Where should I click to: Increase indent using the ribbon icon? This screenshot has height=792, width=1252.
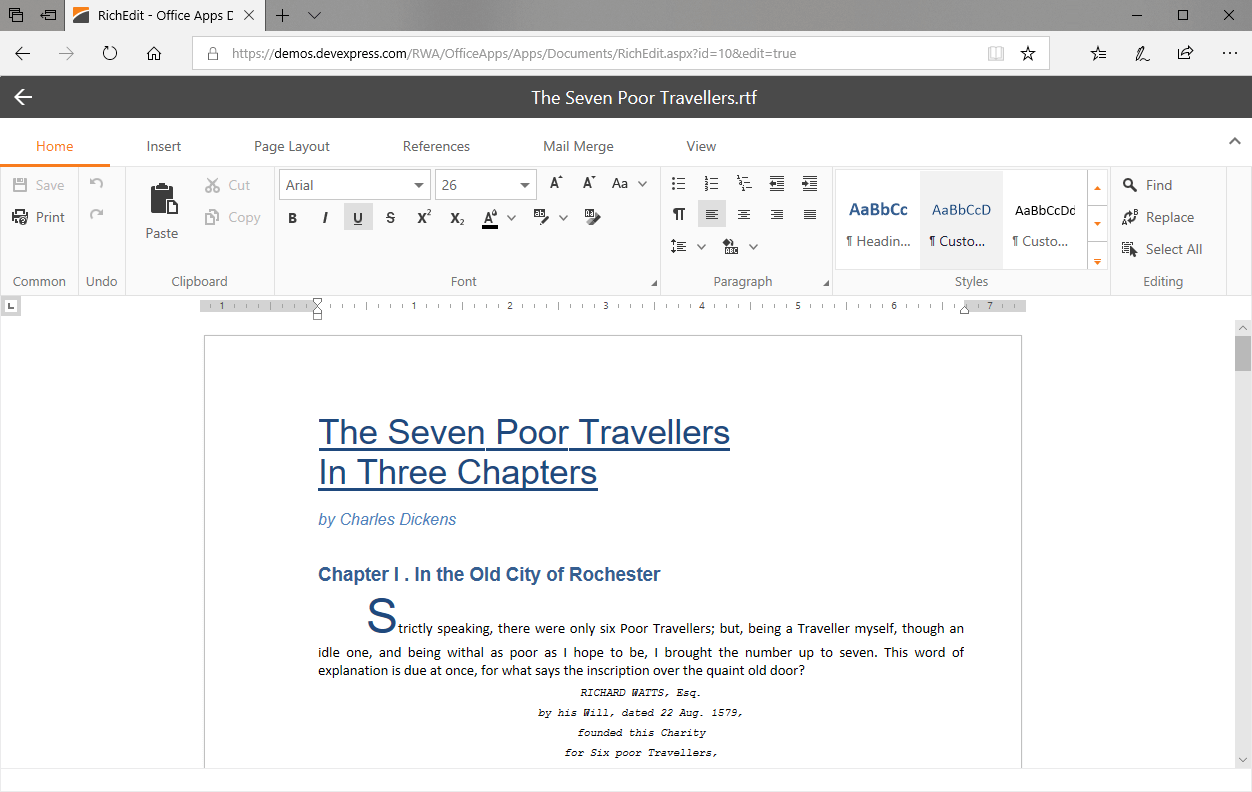point(809,183)
